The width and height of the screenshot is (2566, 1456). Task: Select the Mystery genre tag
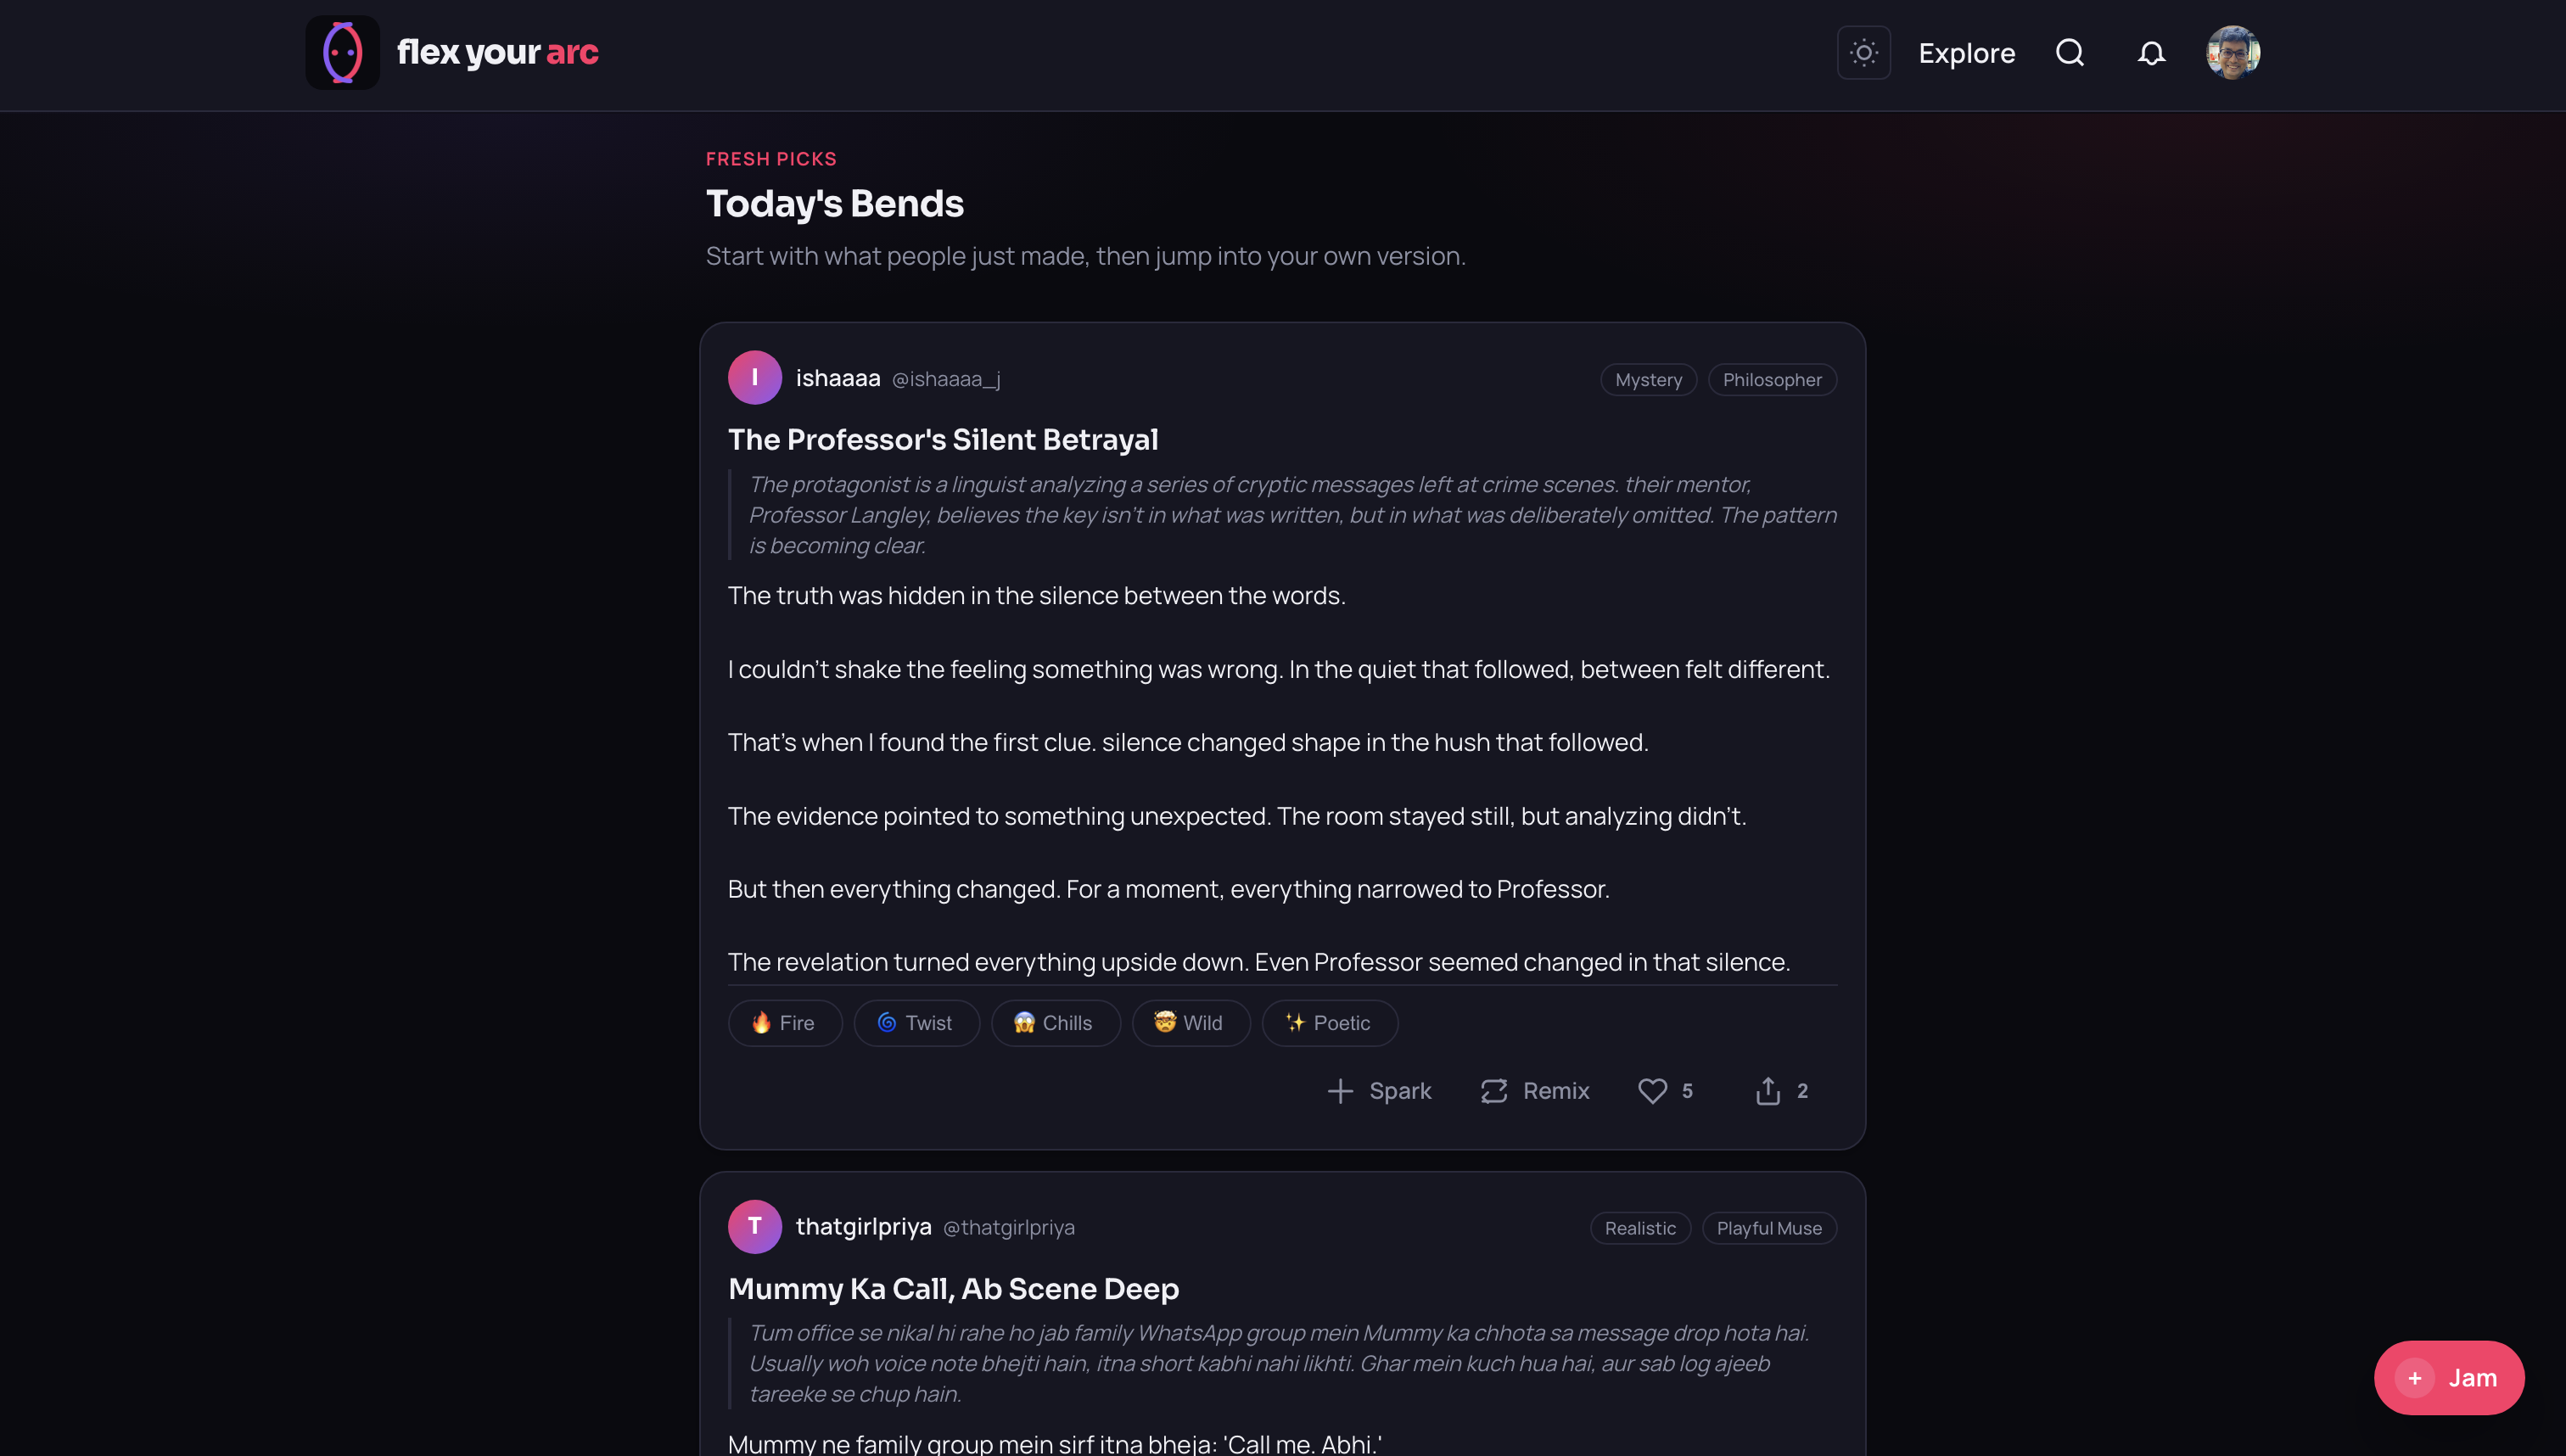click(1648, 380)
